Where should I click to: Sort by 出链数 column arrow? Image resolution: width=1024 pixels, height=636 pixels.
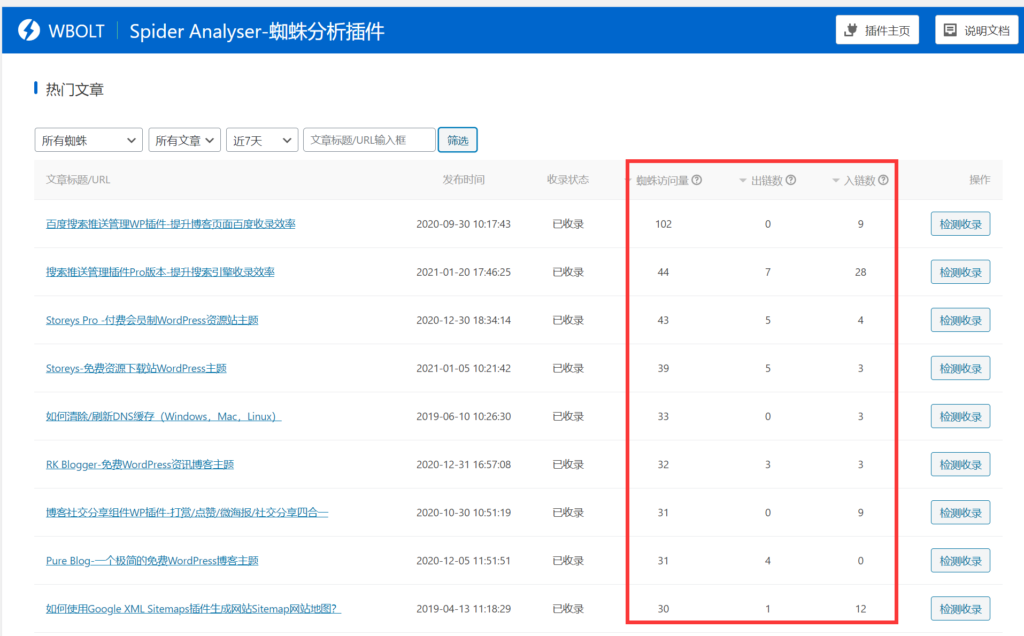(x=743, y=181)
